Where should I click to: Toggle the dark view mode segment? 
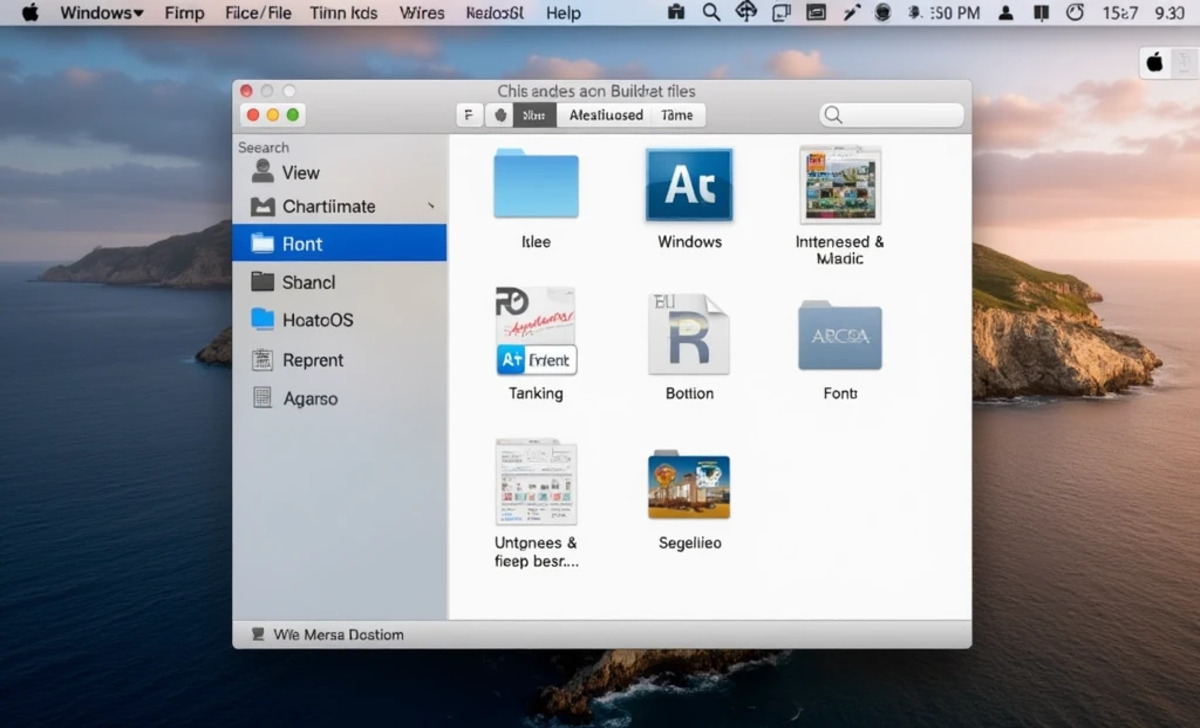tap(533, 114)
